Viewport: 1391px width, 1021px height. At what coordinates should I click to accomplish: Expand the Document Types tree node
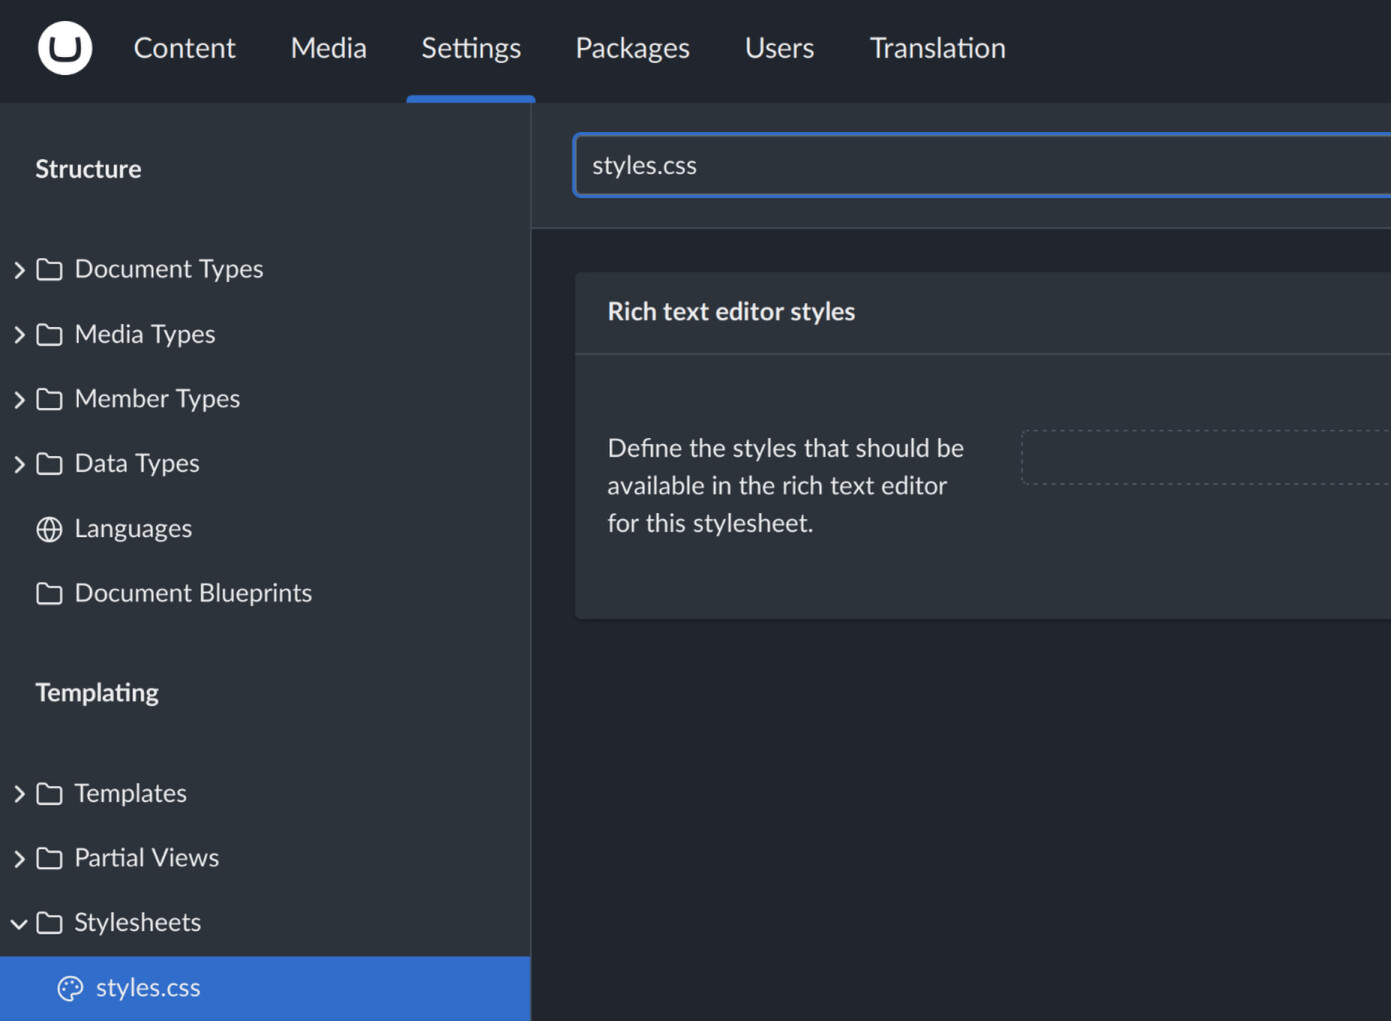click(19, 270)
